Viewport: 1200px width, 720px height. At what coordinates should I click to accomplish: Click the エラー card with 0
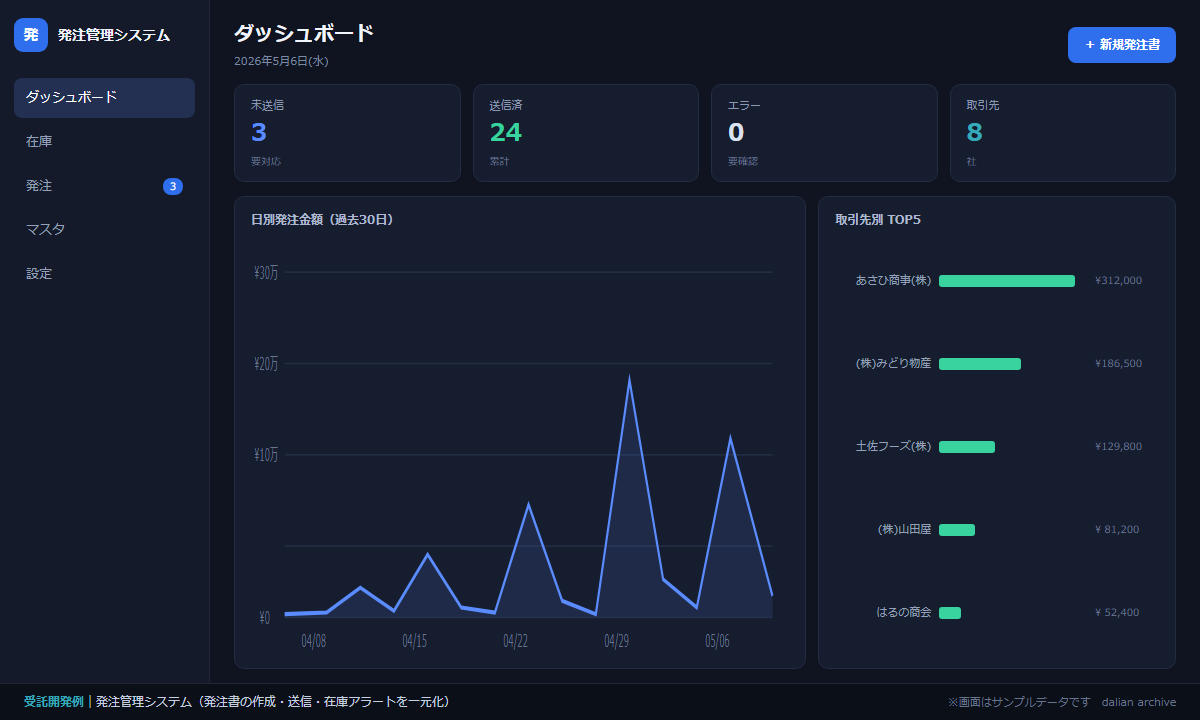click(x=824, y=133)
